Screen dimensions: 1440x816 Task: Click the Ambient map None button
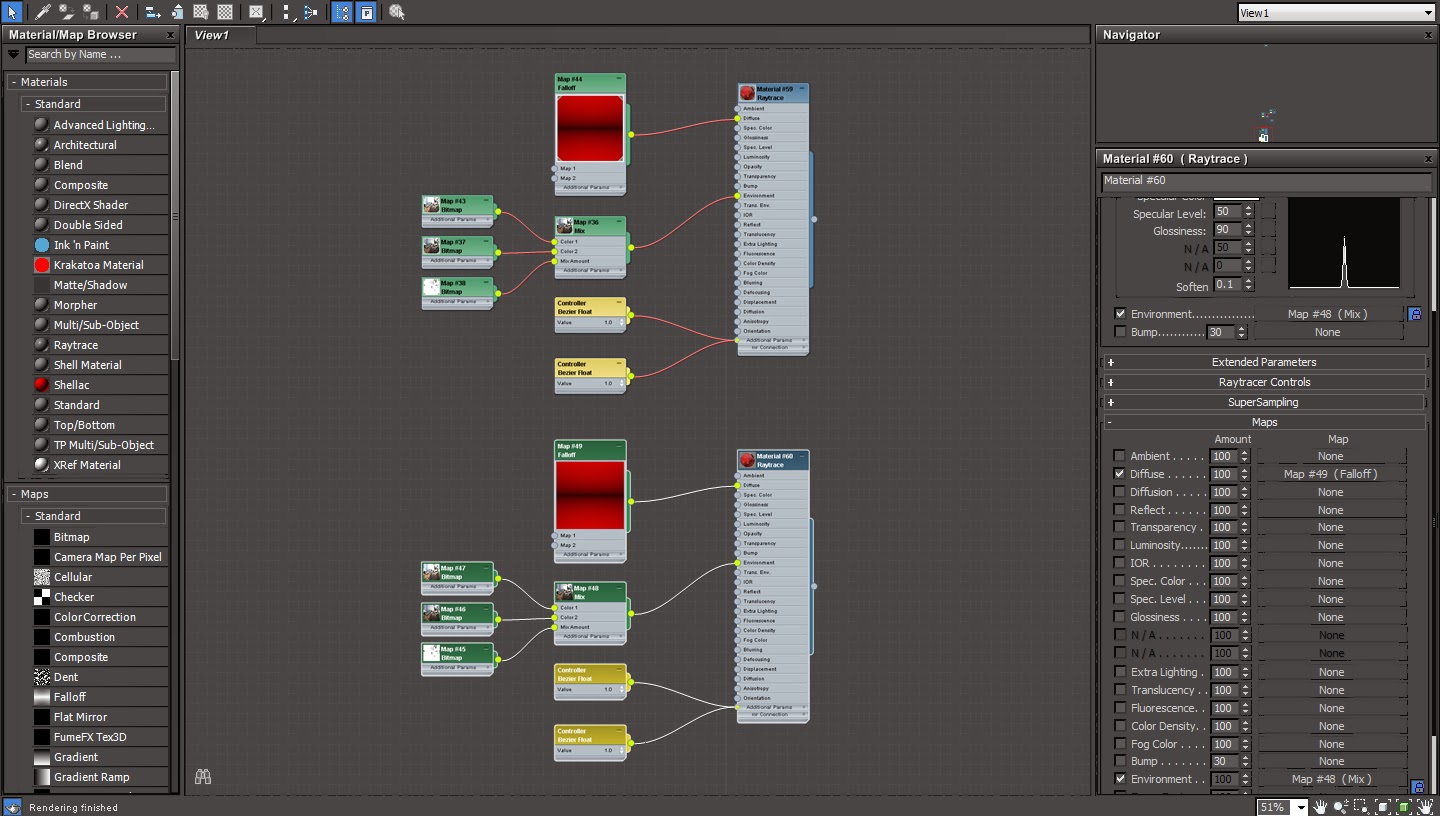tap(1331, 456)
